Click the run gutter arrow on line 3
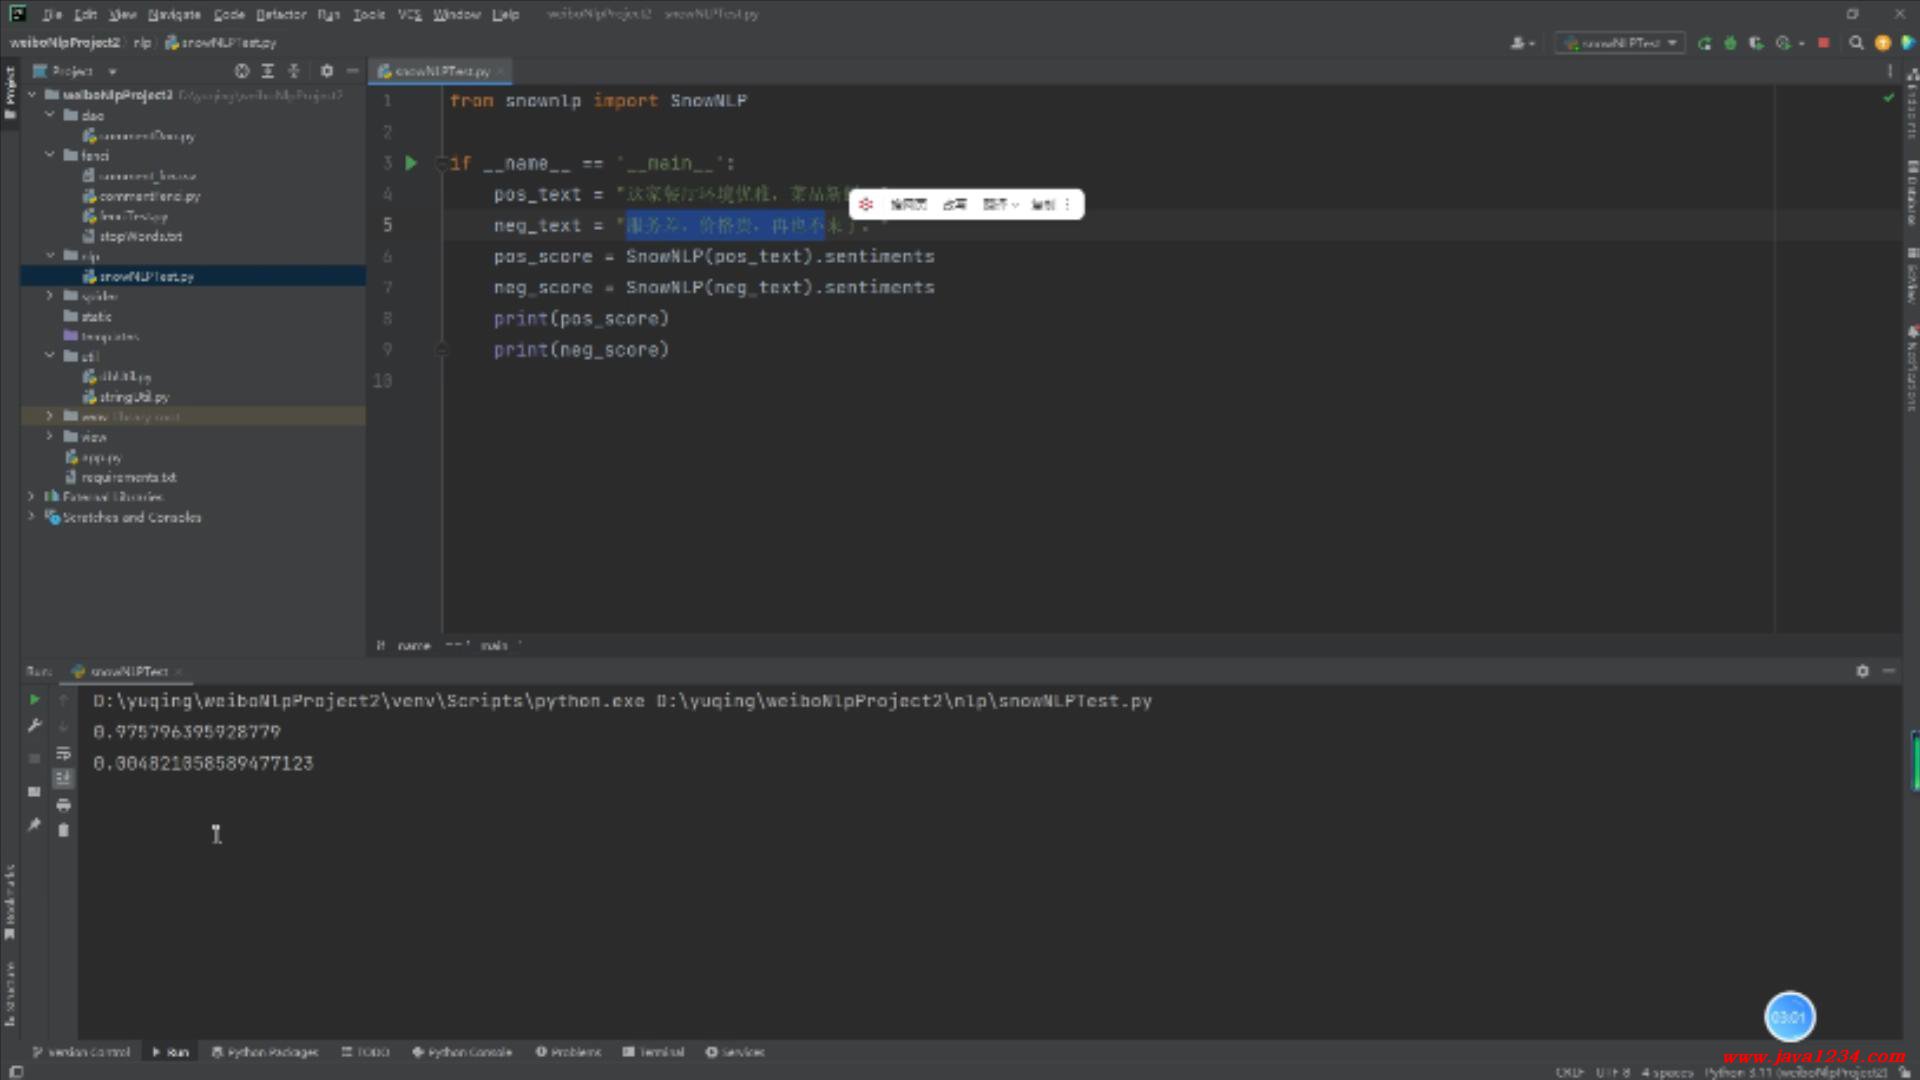The width and height of the screenshot is (1920, 1080). (x=410, y=163)
